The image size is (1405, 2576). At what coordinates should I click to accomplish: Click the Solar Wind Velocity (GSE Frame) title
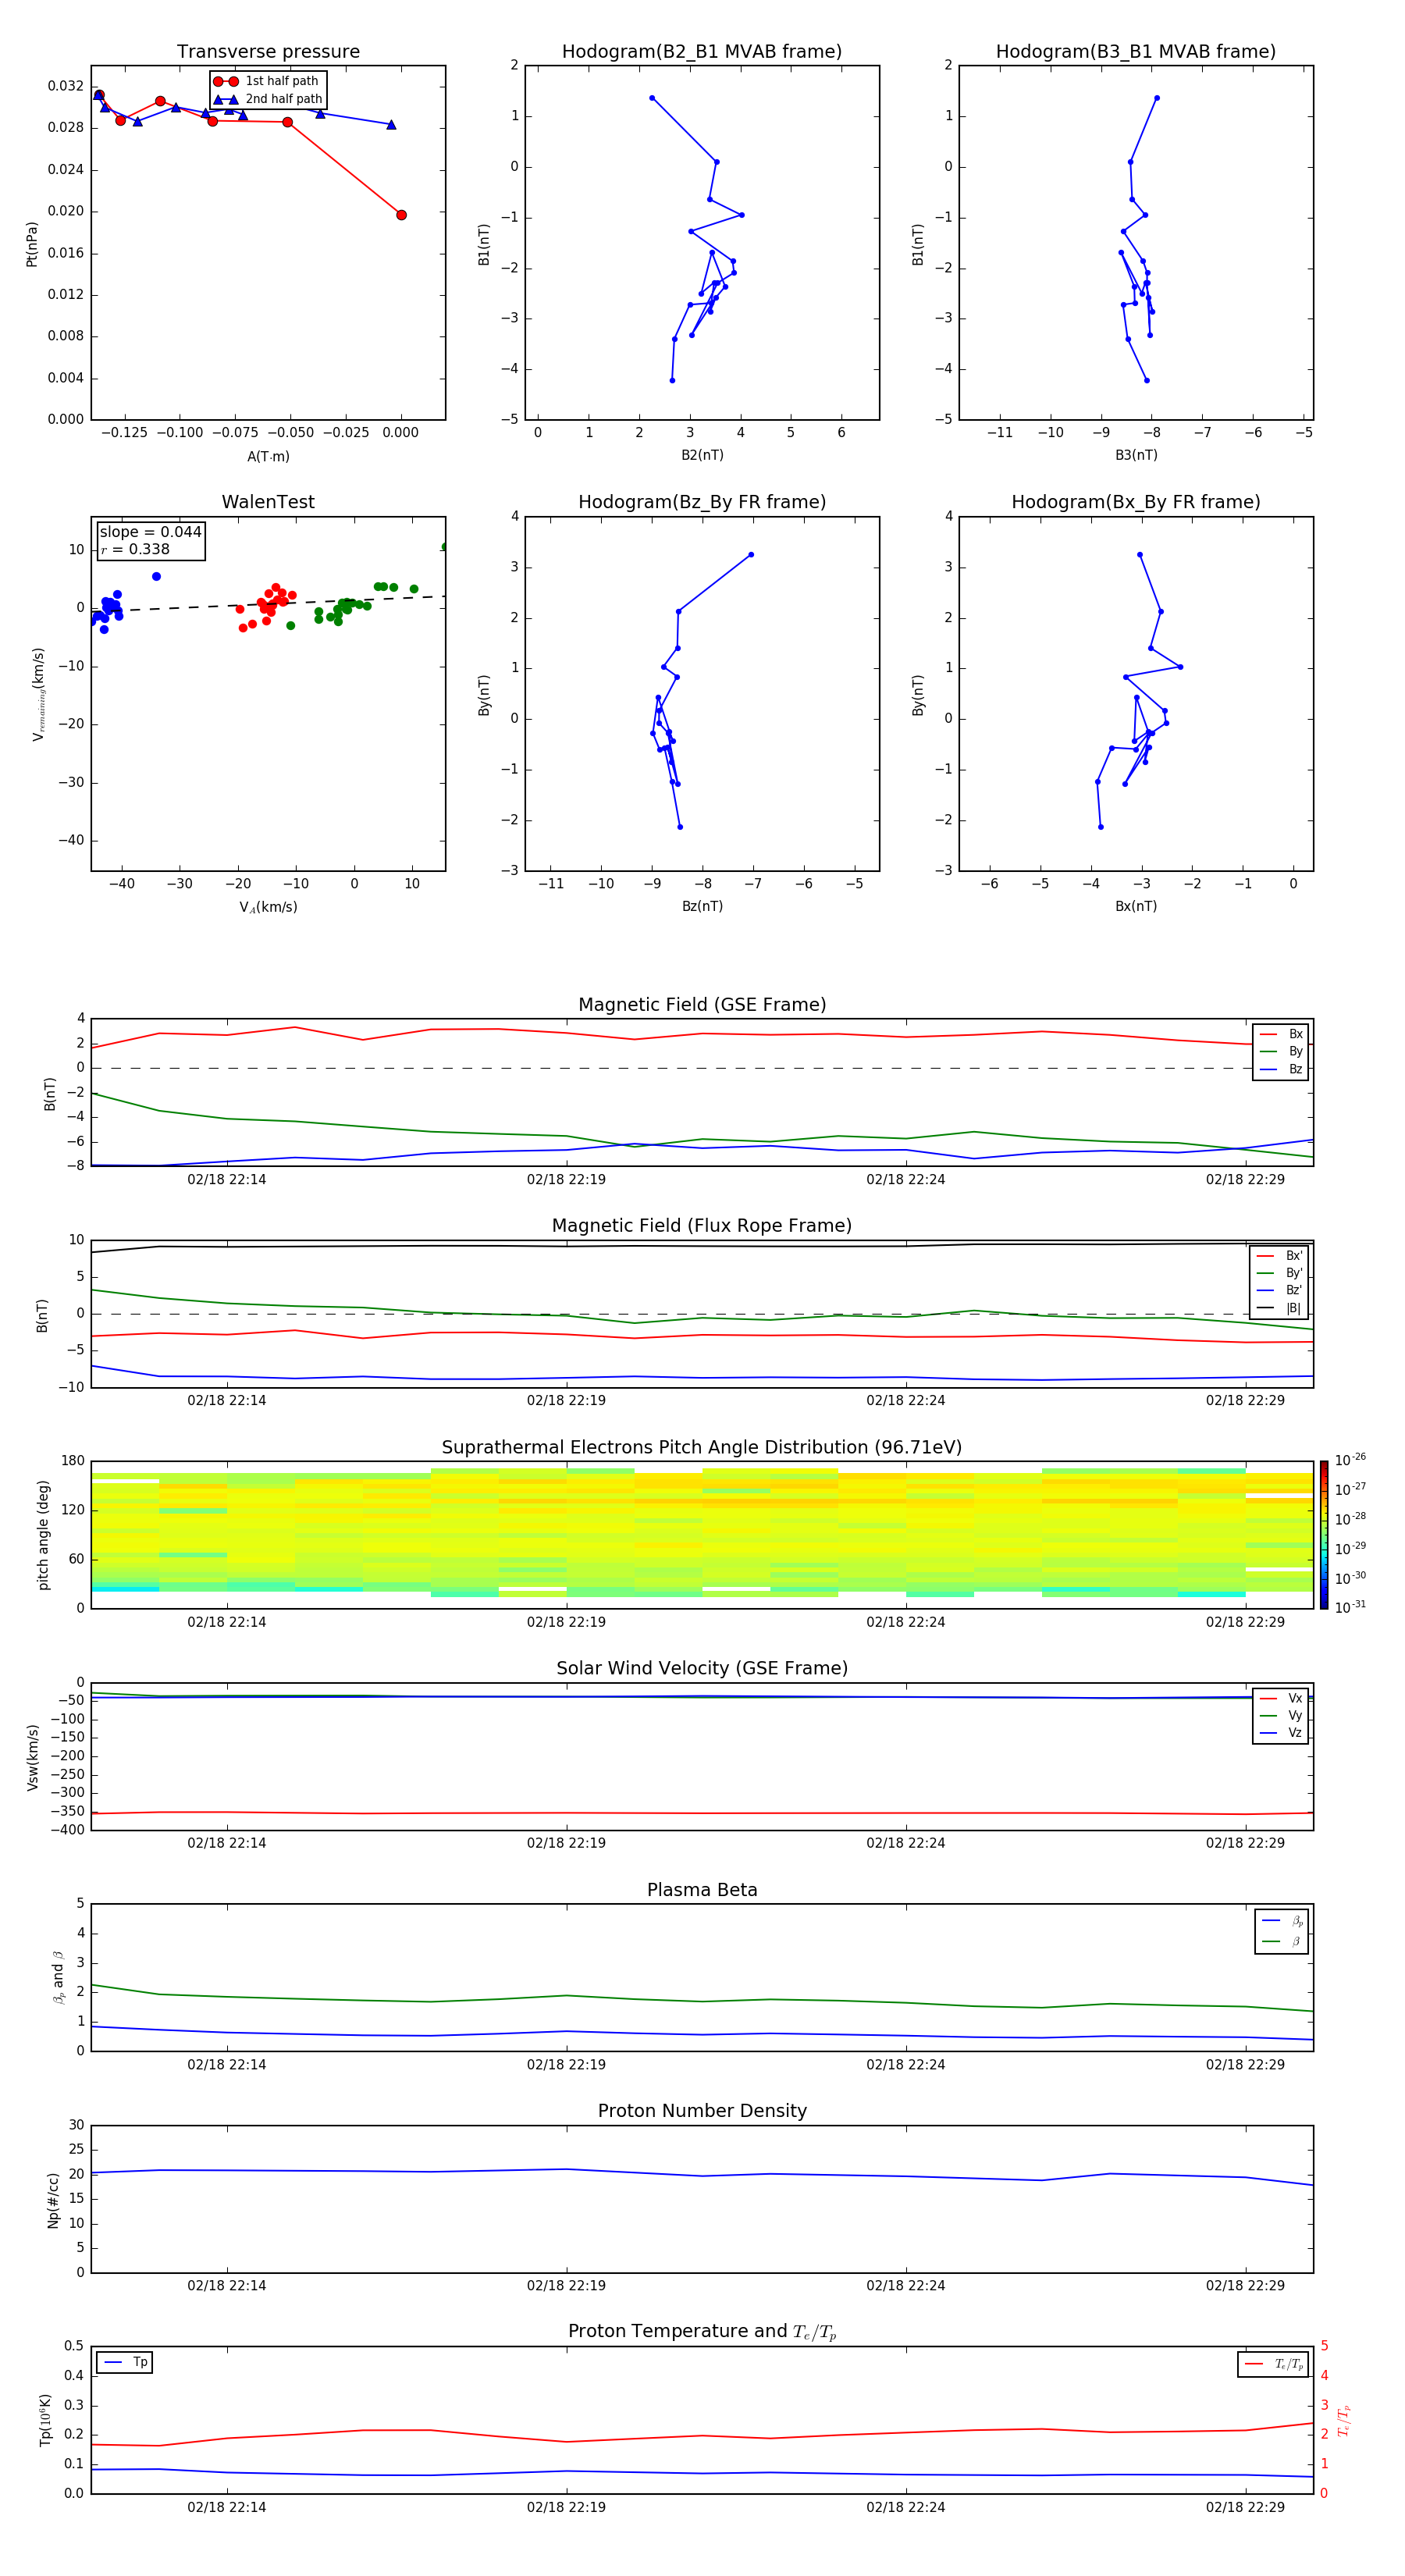point(702,1668)
